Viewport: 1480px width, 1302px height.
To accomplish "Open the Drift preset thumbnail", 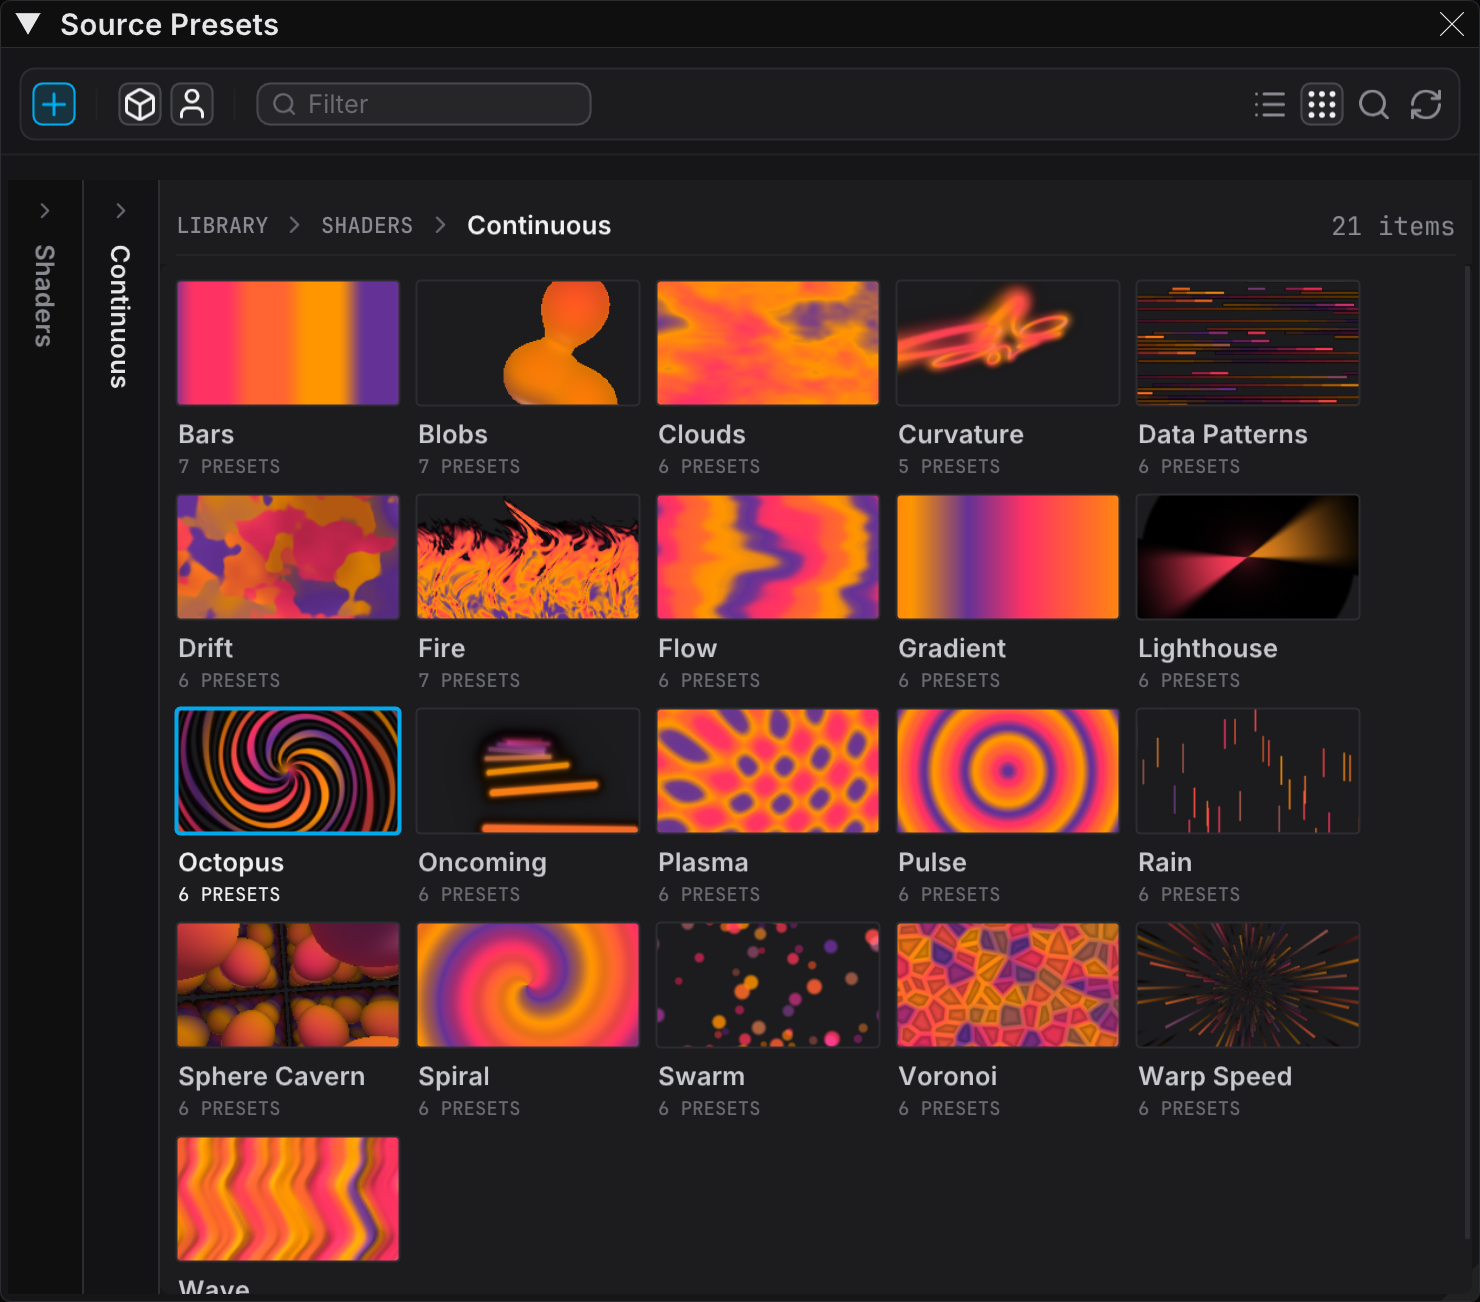I will [x=288, y=557].
